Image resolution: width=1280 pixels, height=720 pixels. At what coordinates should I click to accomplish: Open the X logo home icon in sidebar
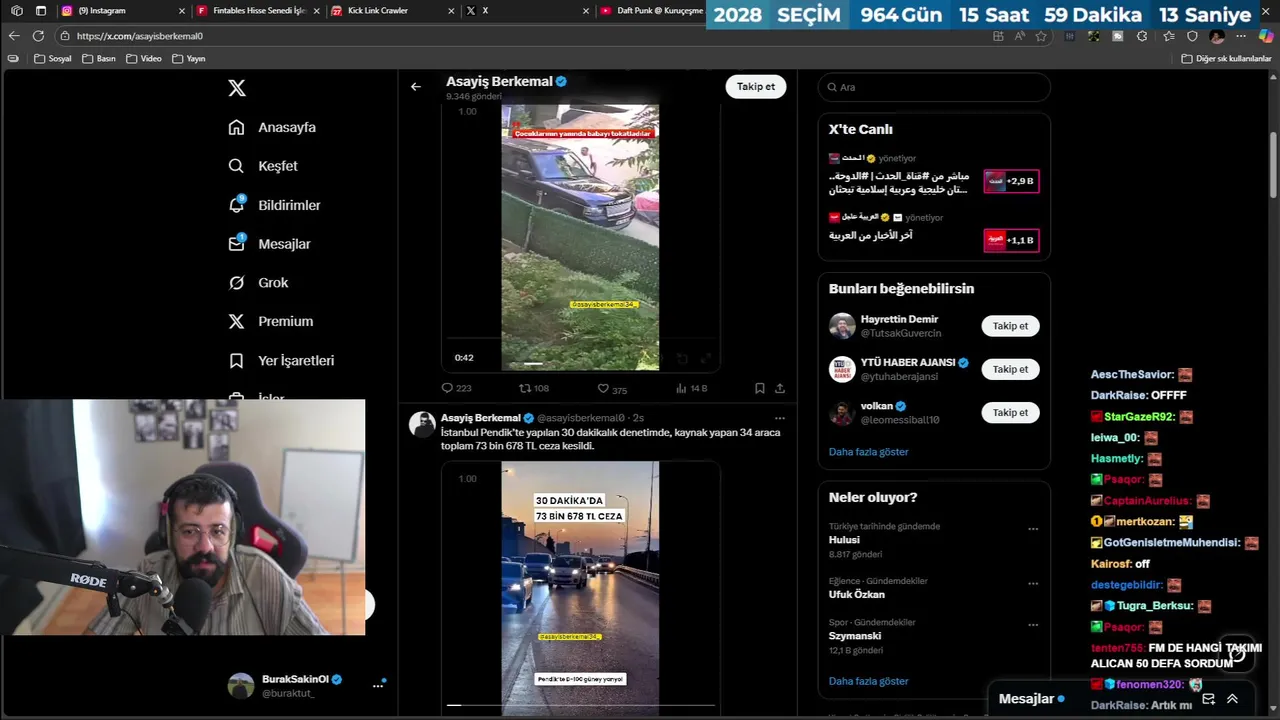[237, 88]
